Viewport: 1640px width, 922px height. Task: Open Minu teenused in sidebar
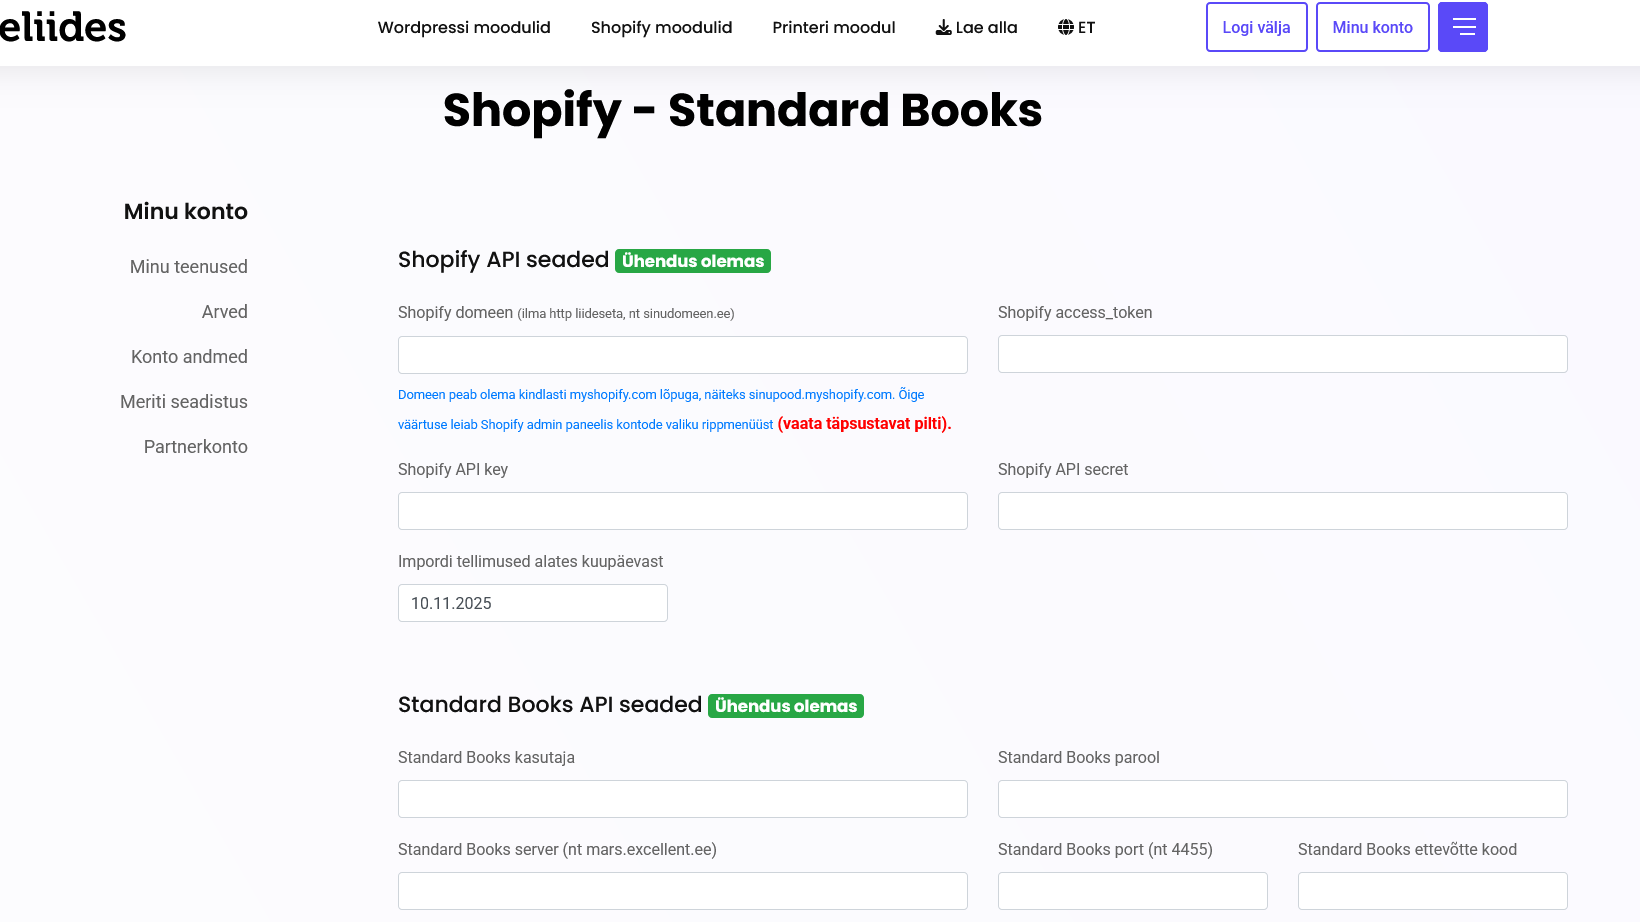coord(188,267)
